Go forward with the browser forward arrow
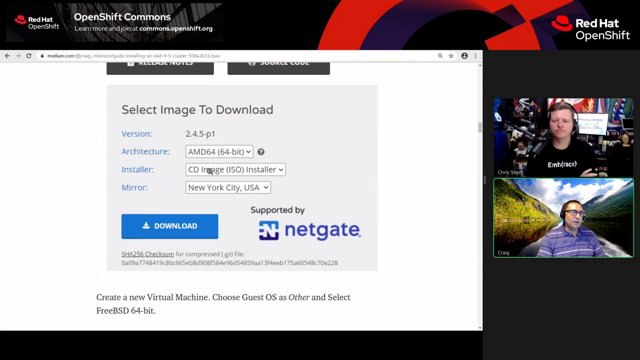640x360 pixels. click(18, 56)
